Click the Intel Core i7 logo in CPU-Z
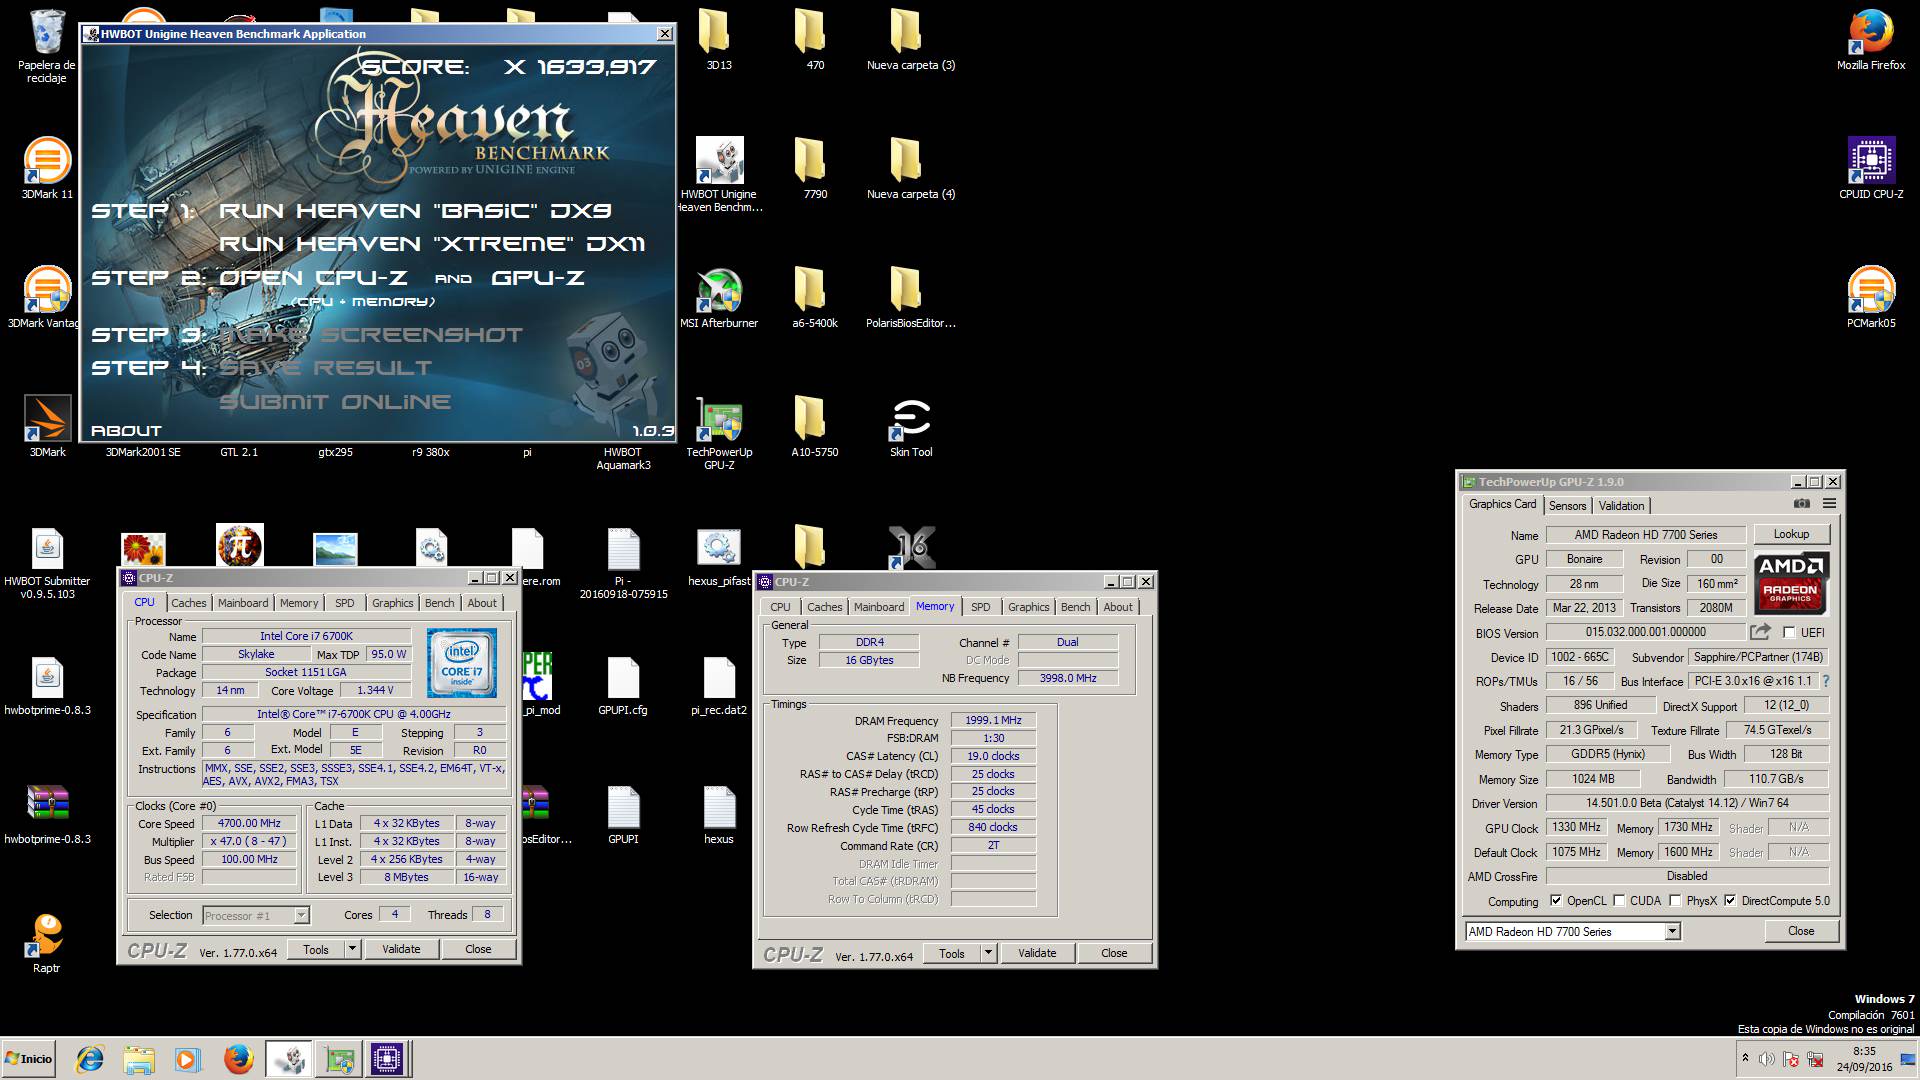The width and height of the screenshot is (1920, 1080). 462,662
